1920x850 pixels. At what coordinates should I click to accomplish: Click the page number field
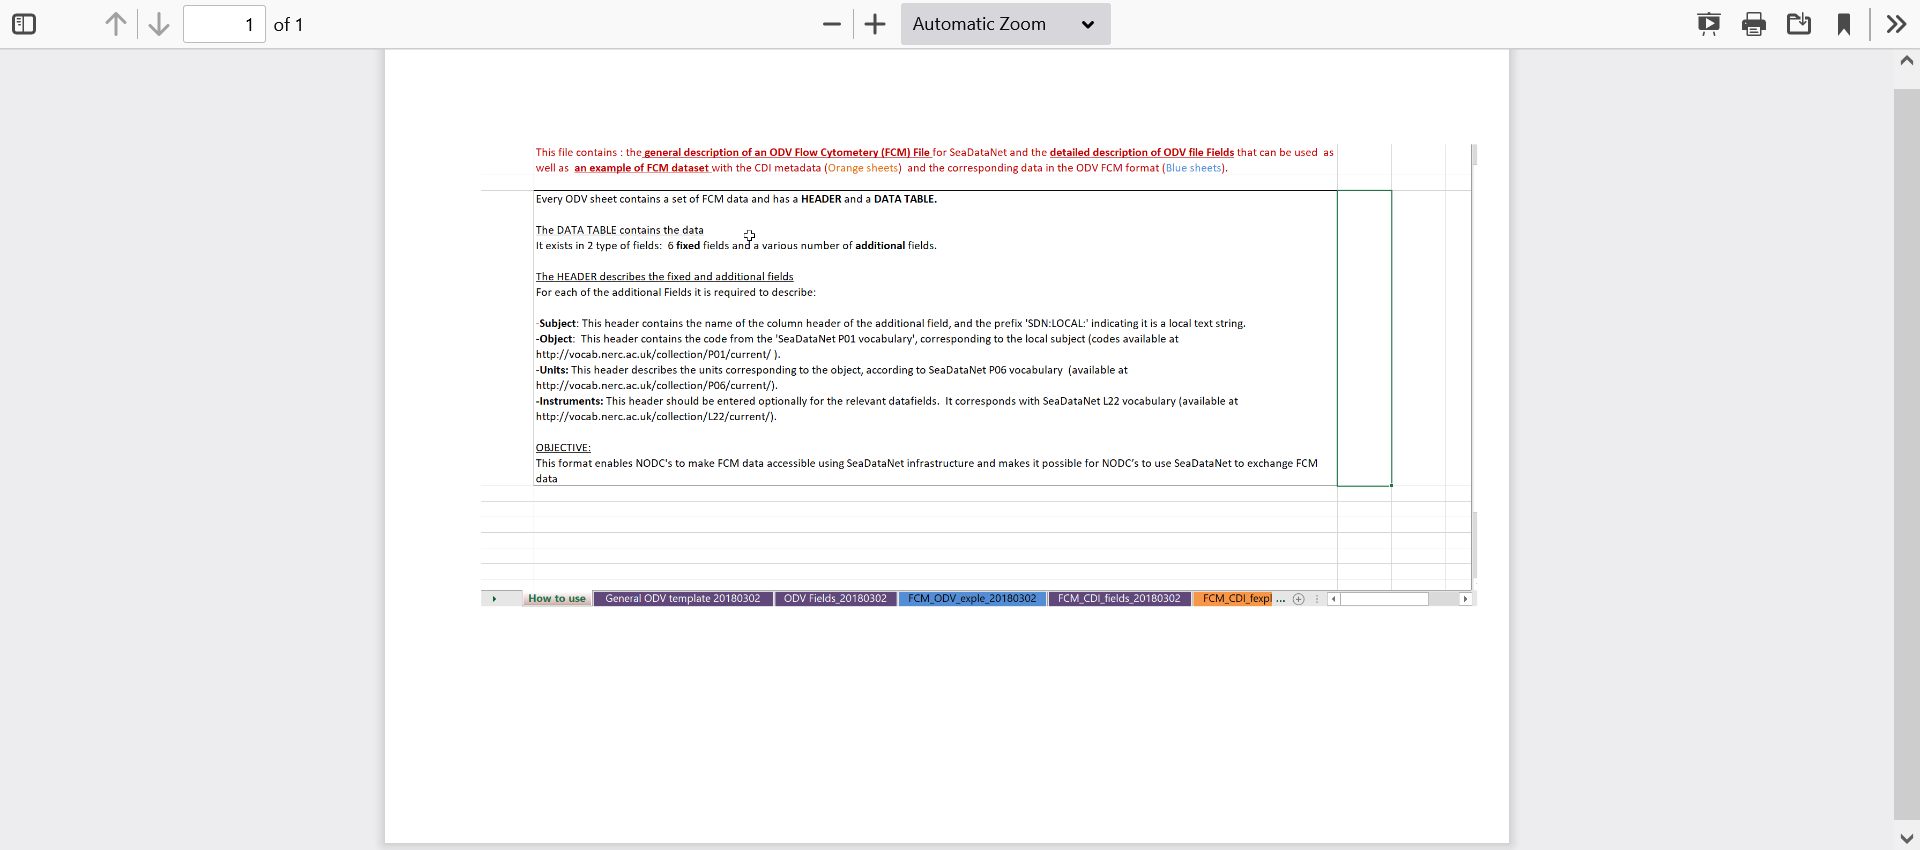(x=224, y=24)
